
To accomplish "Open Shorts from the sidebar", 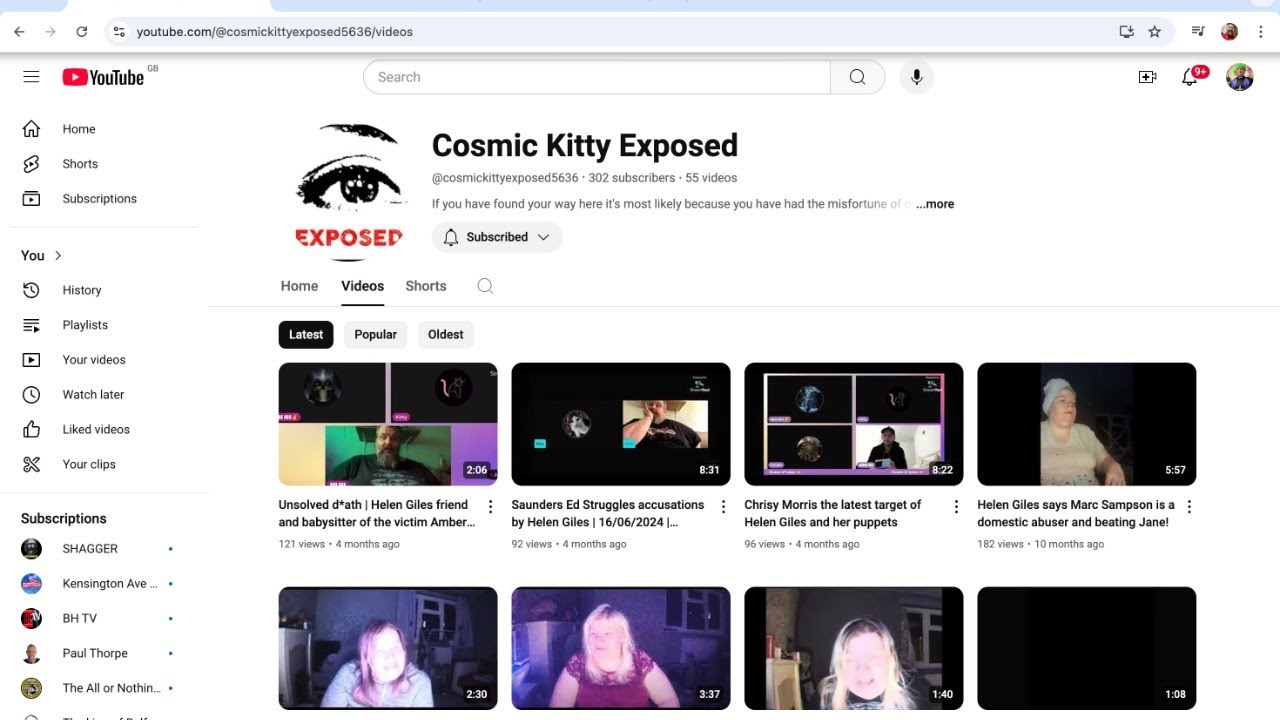I will [80, 164].
